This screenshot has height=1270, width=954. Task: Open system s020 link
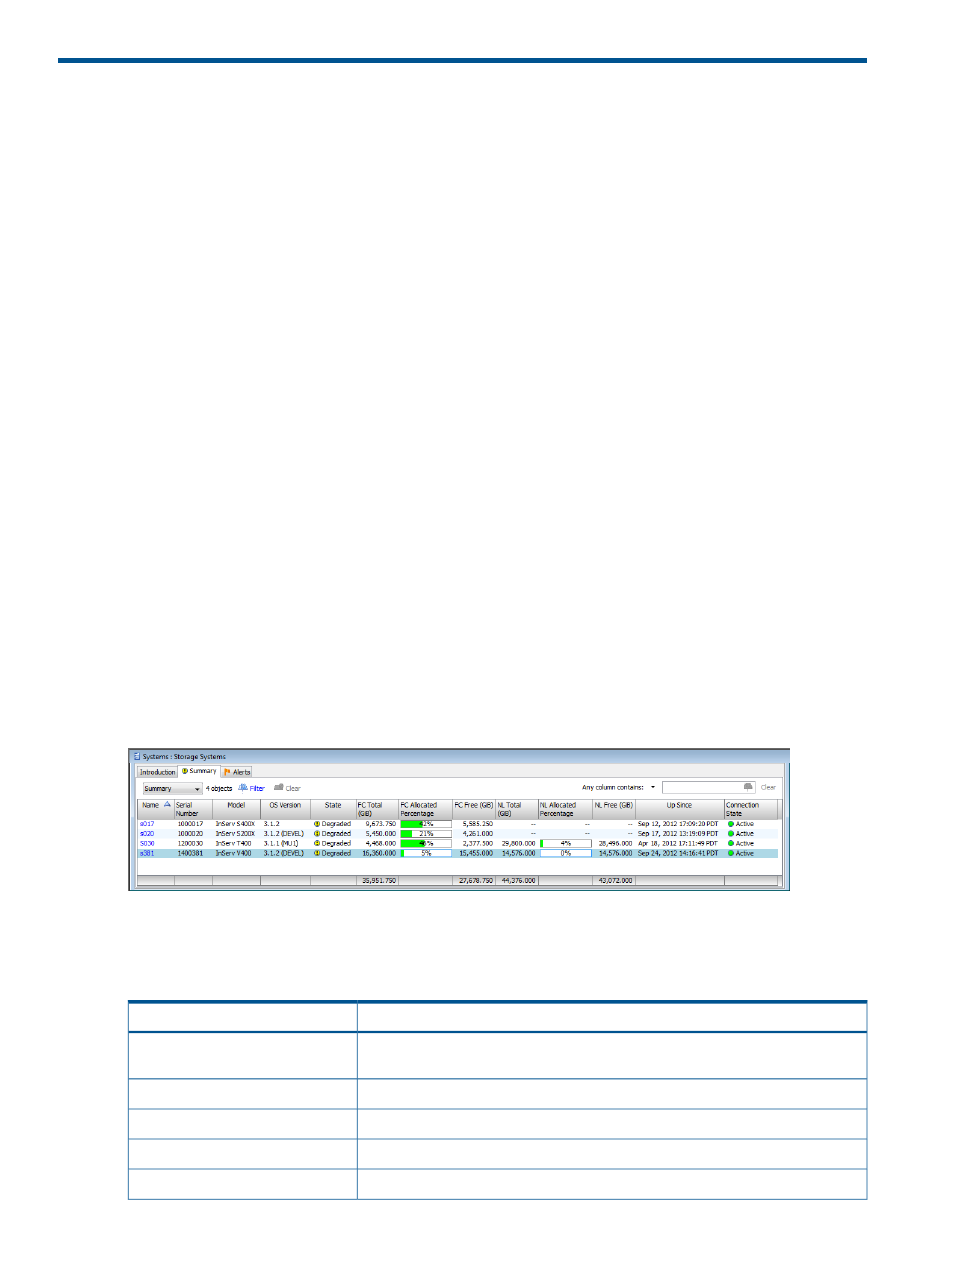147,834
